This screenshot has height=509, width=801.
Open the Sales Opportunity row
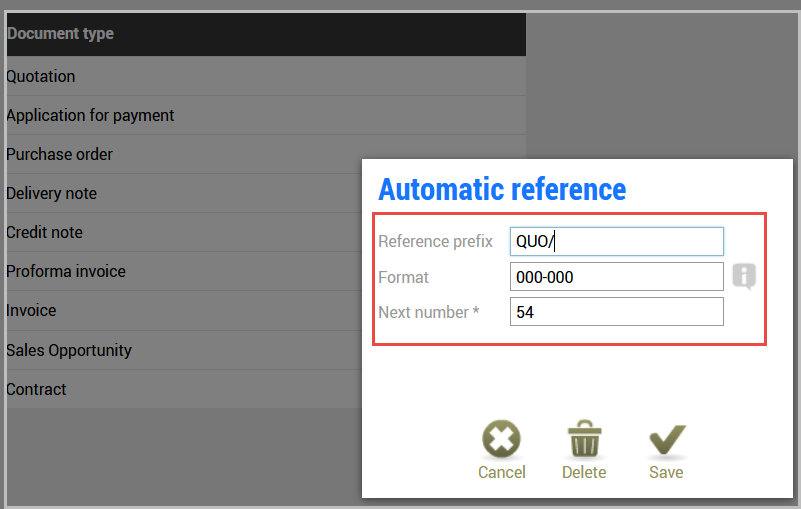point(184,350)
